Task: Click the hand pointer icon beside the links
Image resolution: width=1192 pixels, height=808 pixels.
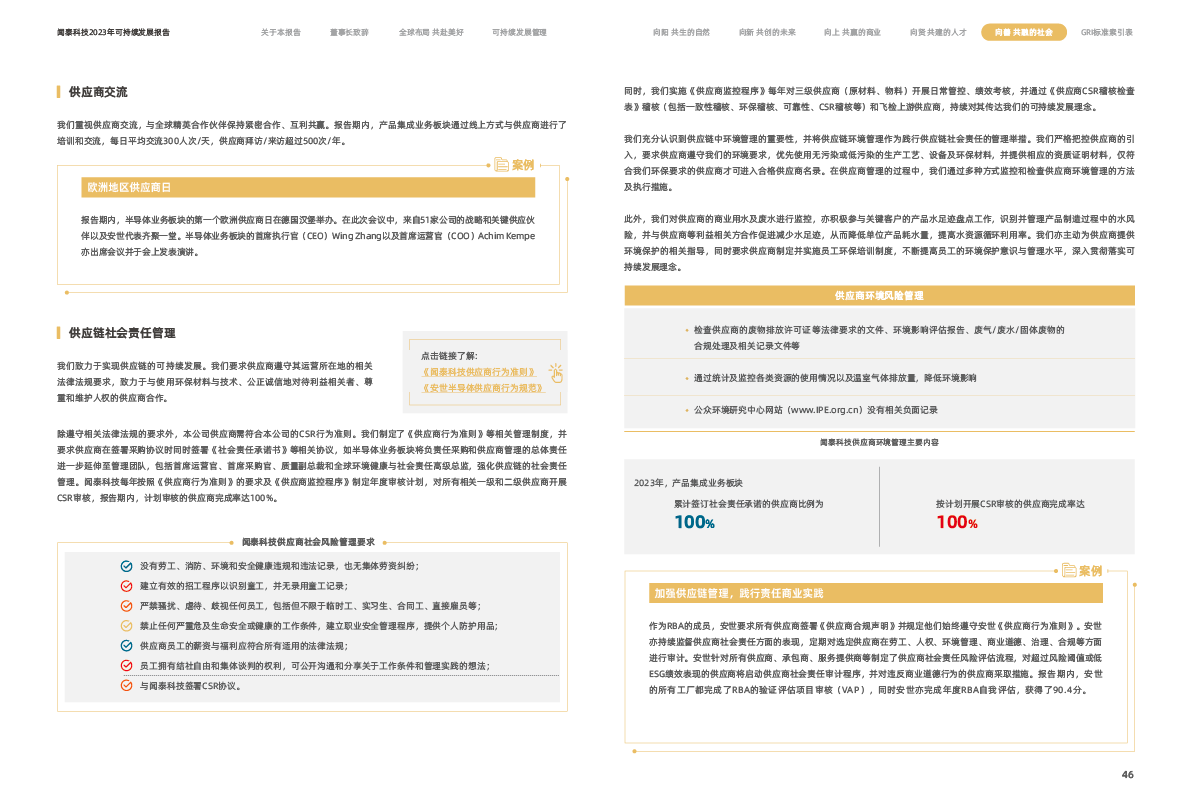Action: coord(555,372)
